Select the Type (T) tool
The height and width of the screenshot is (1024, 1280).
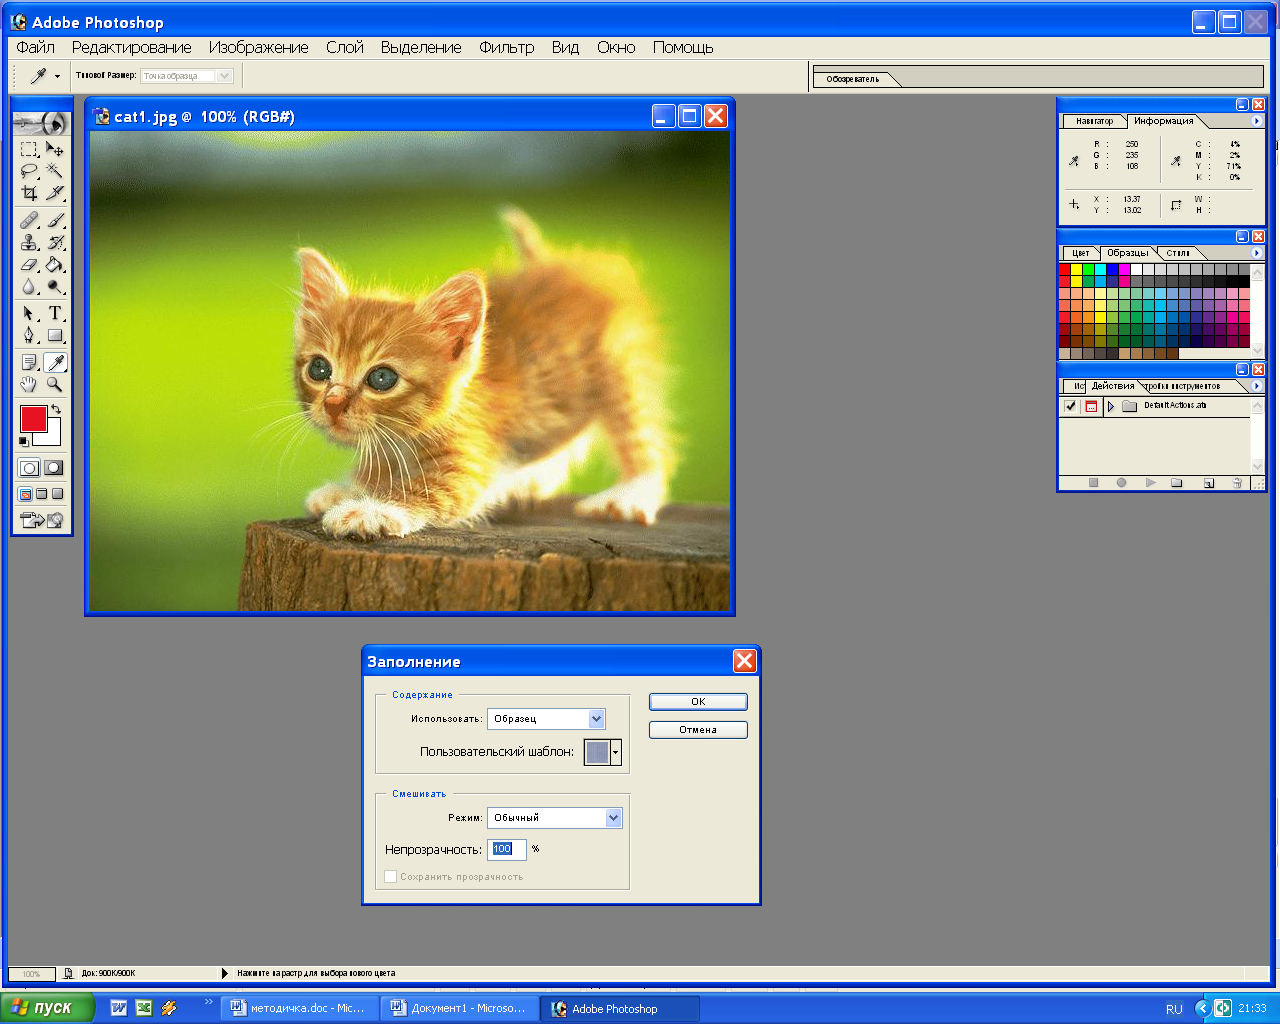coord(55,313)
